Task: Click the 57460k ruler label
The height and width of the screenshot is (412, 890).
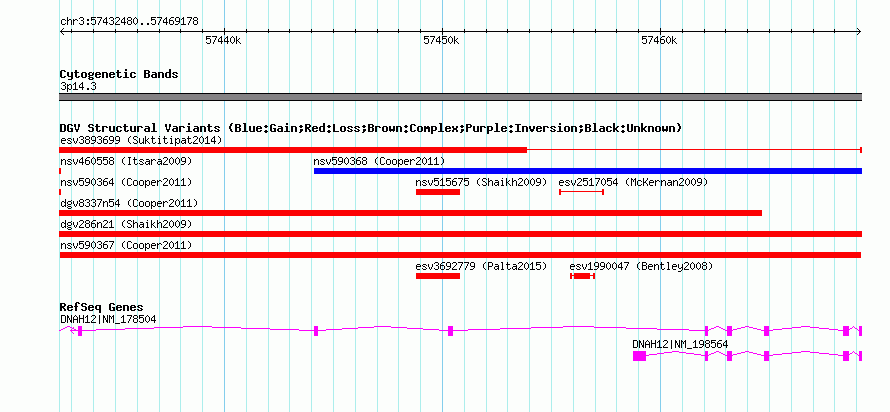Action: click(659, 40)
